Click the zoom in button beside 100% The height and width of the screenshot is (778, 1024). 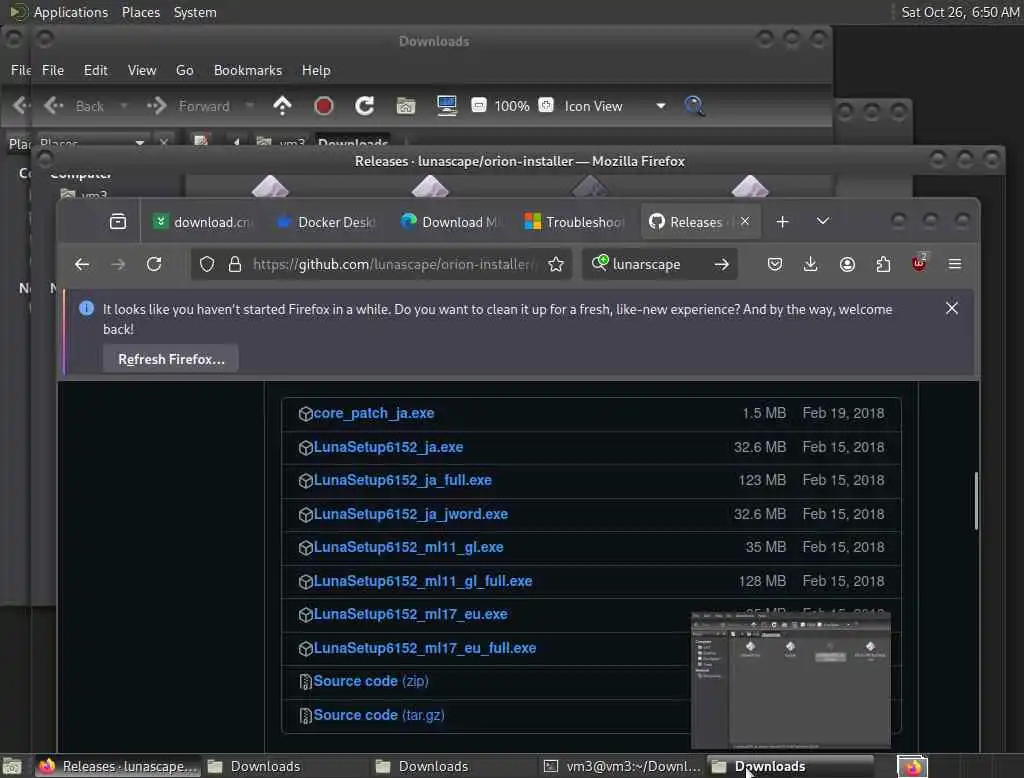click(546, 105)
